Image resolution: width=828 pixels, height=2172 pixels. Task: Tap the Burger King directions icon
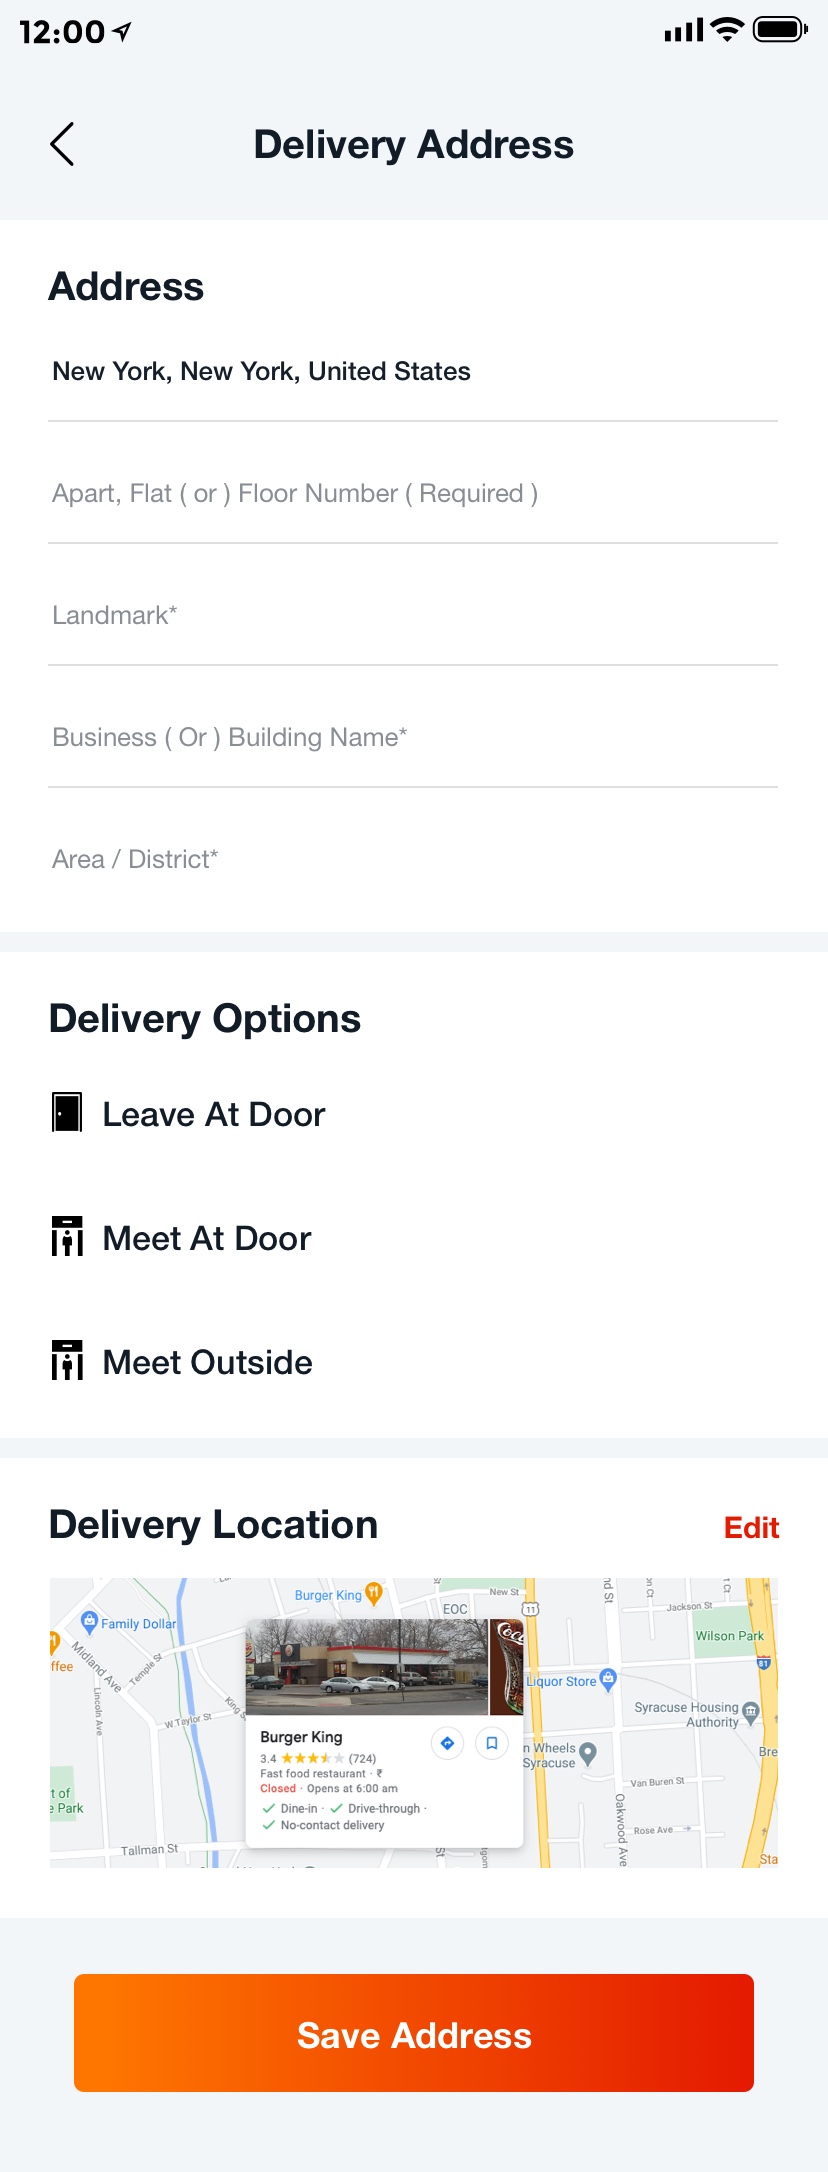(x=447, y=1743)
